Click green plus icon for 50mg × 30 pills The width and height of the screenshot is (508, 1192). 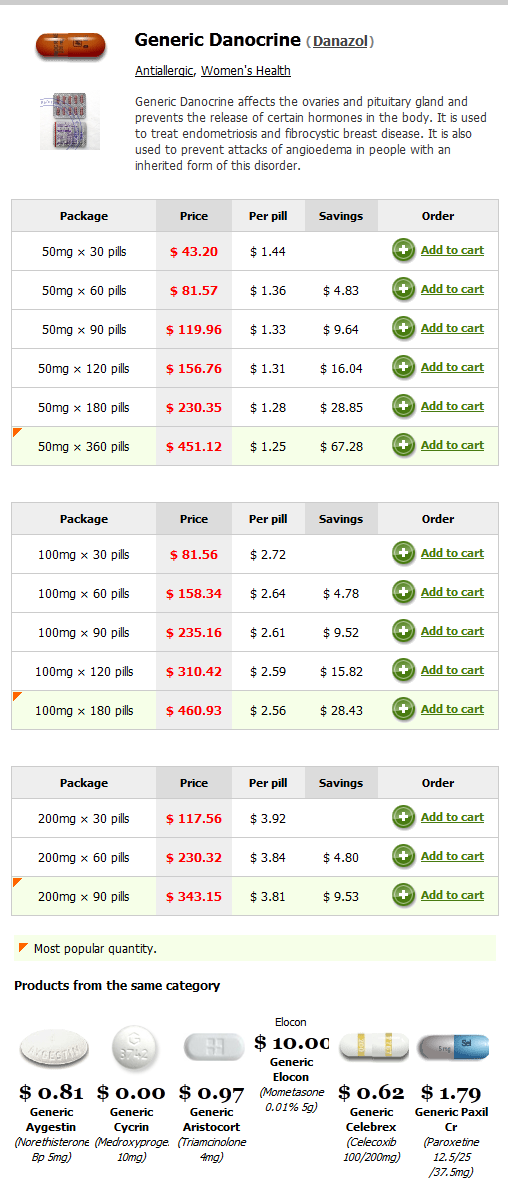coord(404,250)
